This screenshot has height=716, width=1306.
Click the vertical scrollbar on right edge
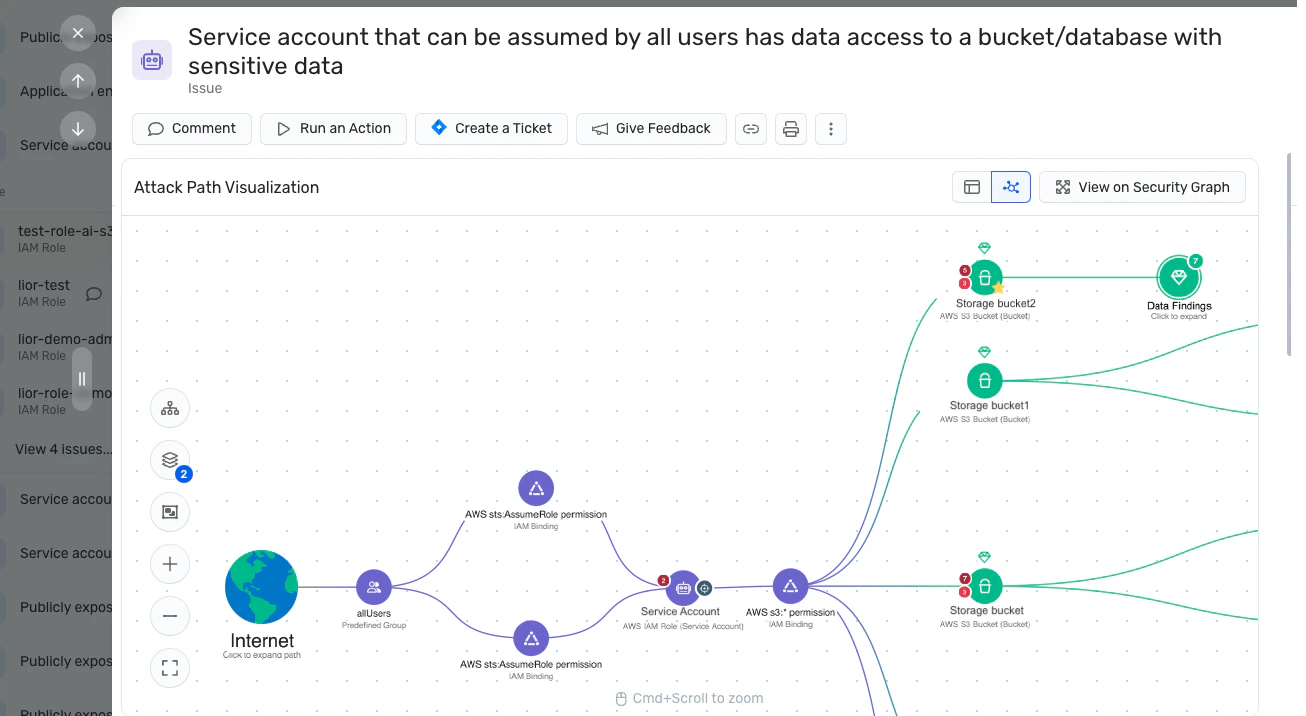[1291, 255]
